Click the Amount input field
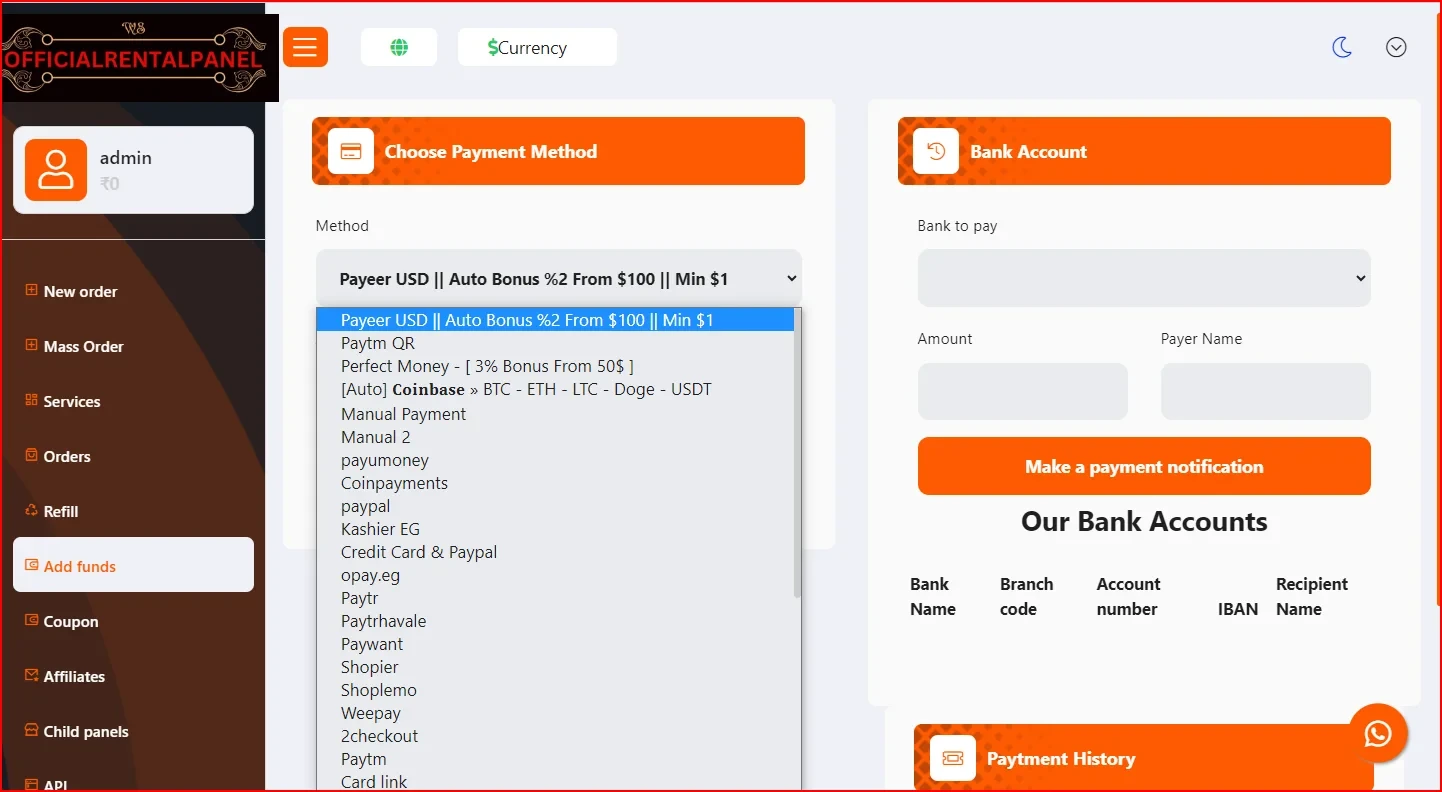Viewport: 1442px width, 792px height. [x=1022, y=391]
